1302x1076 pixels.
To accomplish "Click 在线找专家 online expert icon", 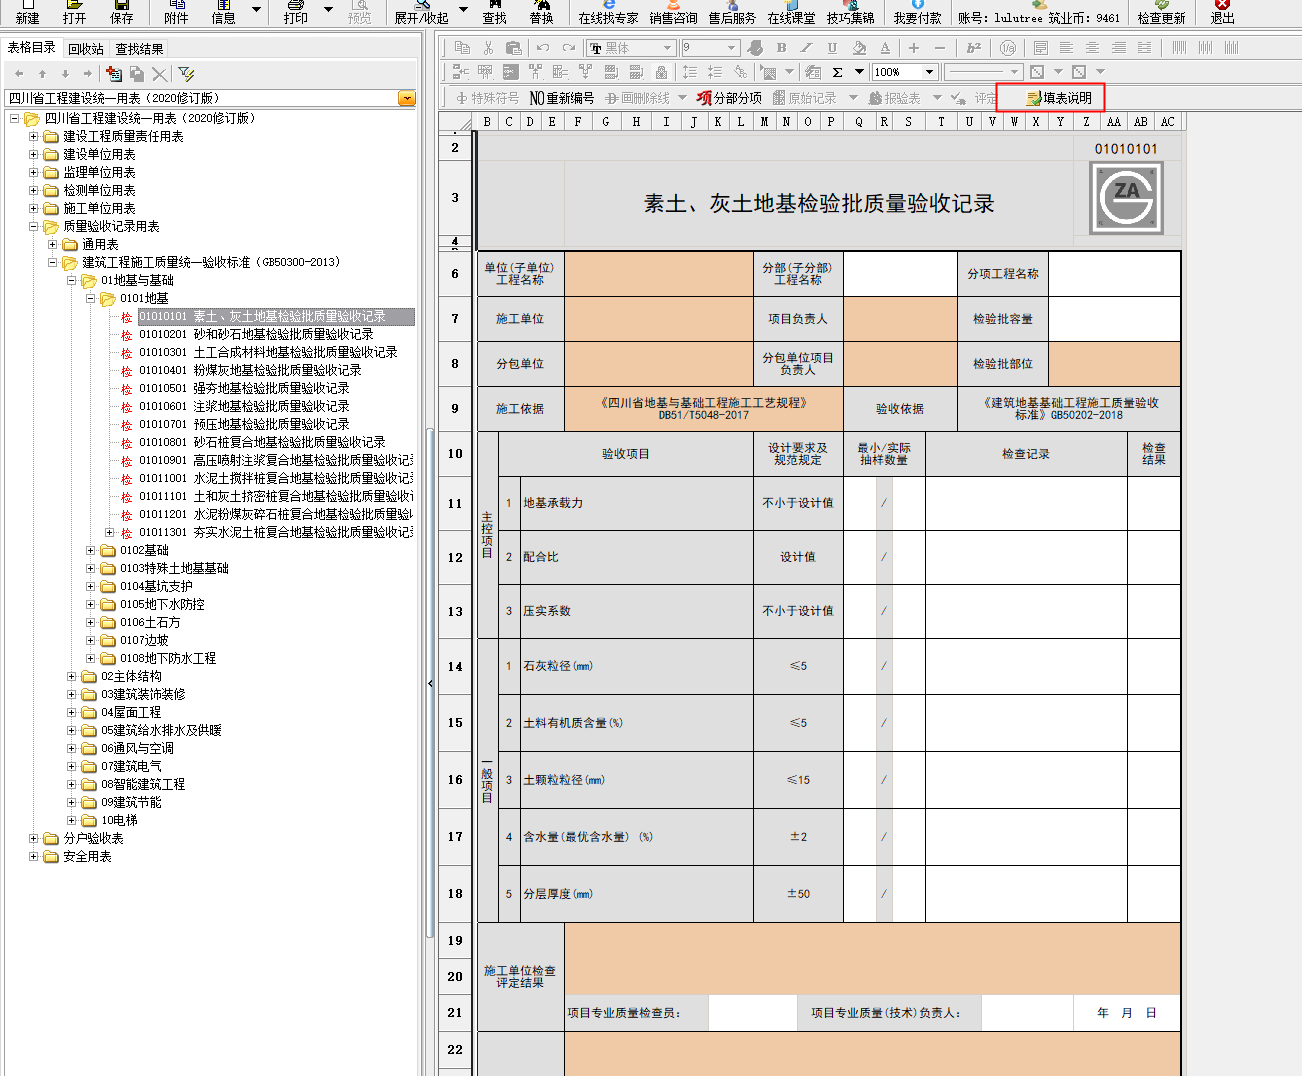I will (608, 11).
